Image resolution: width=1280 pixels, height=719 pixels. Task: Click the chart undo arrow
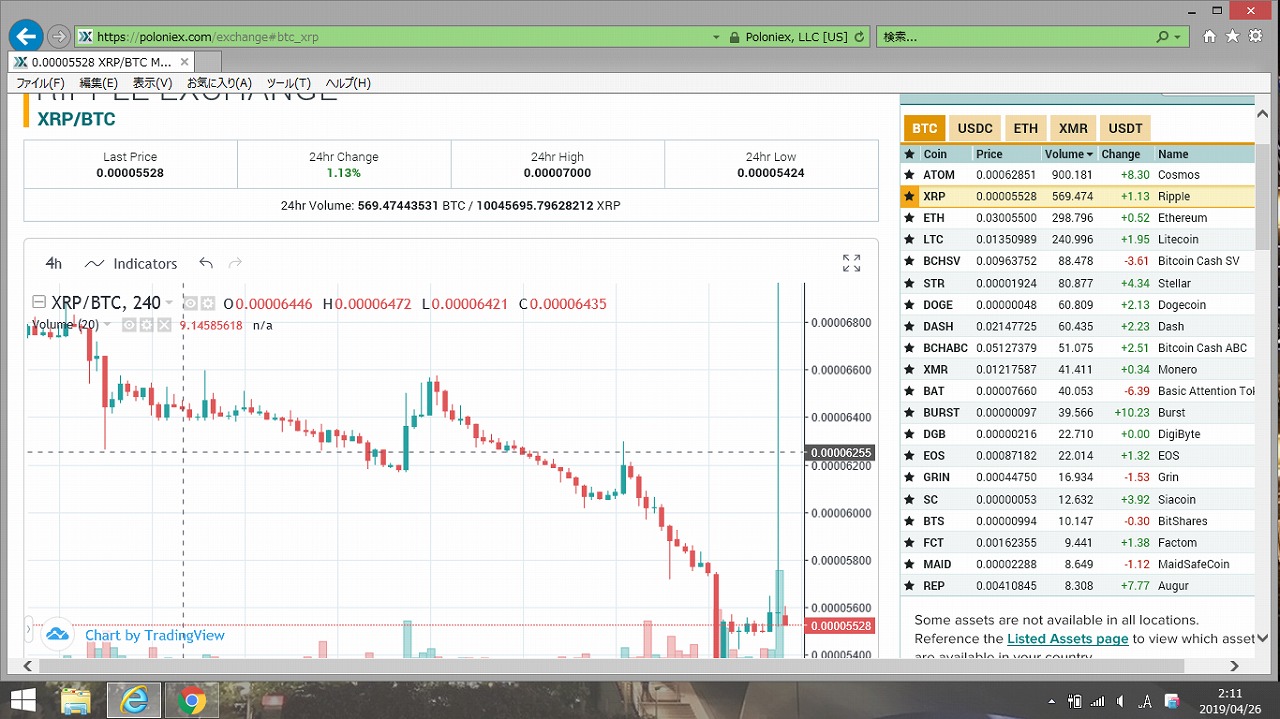(x=206, y=263)
